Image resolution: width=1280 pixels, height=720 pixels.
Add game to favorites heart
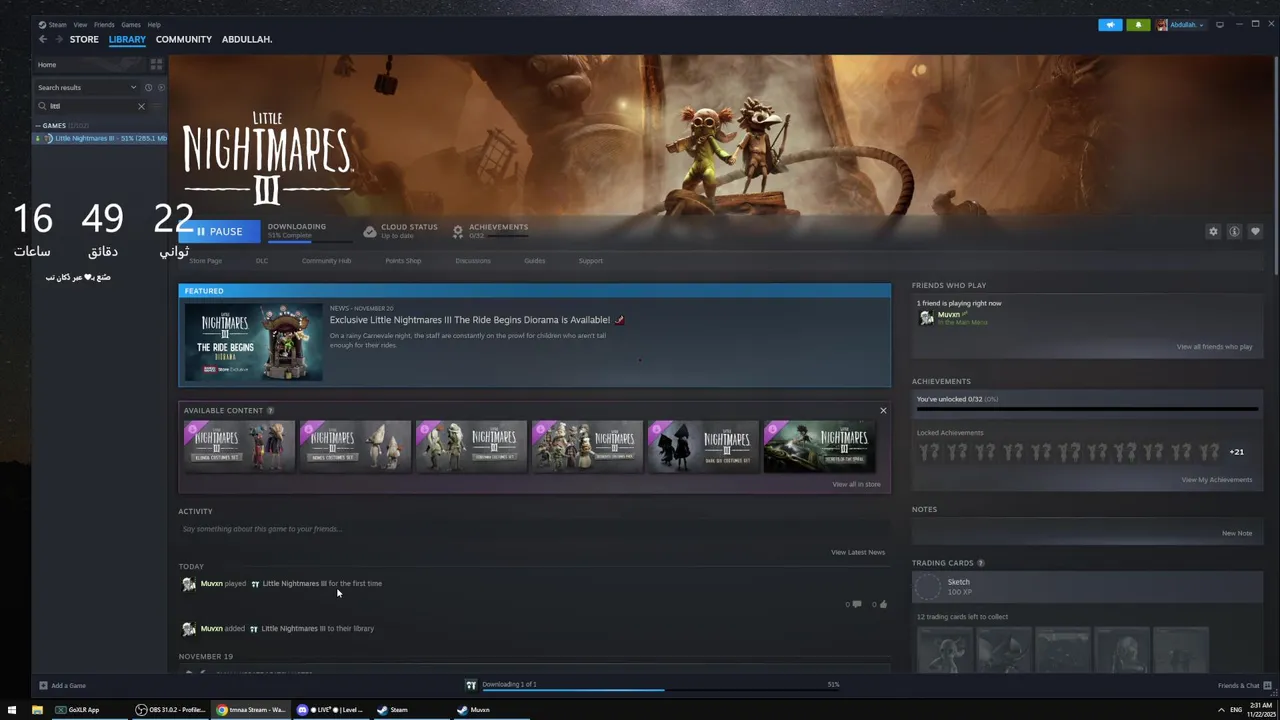click(x=1255, y=231)
